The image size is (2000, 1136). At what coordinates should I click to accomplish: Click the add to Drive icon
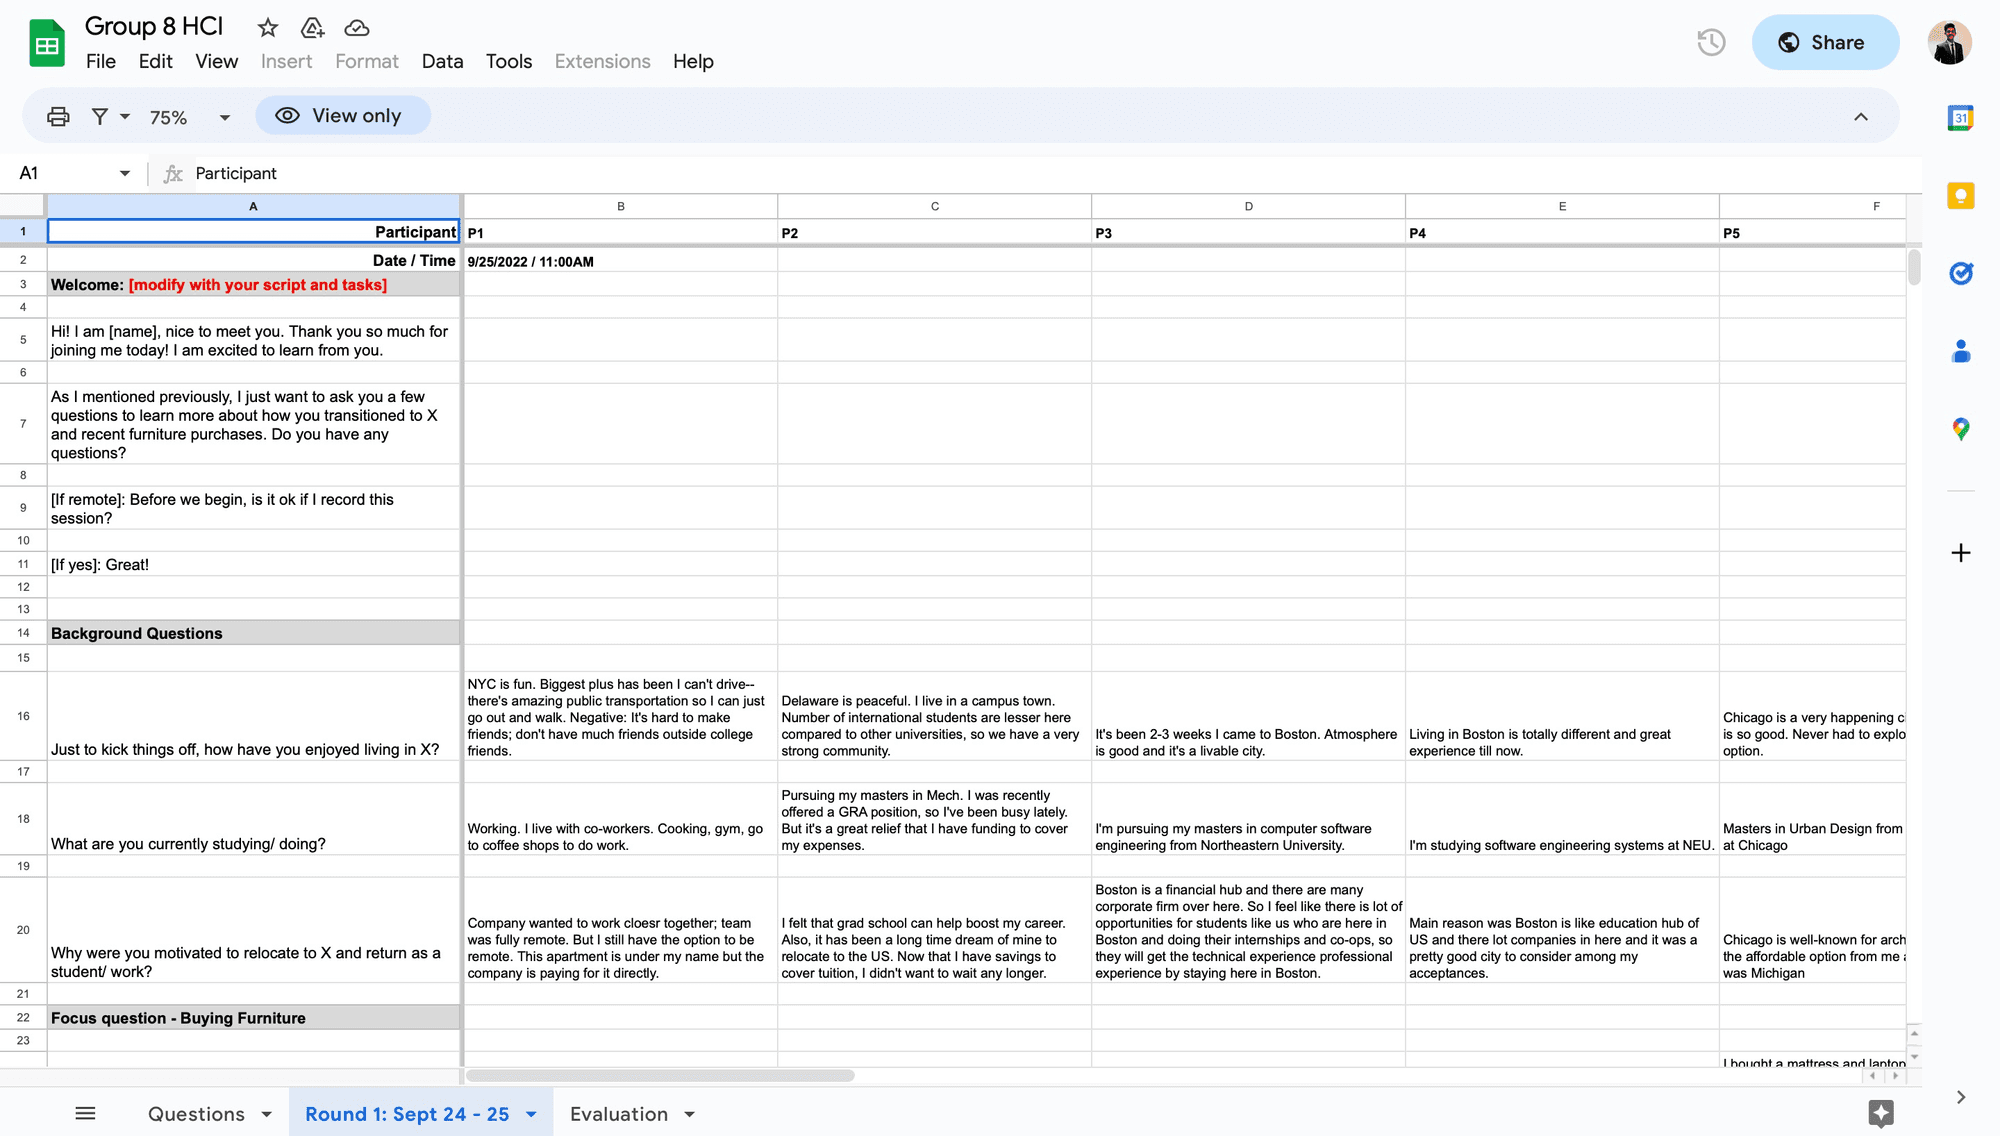(312, 28)
